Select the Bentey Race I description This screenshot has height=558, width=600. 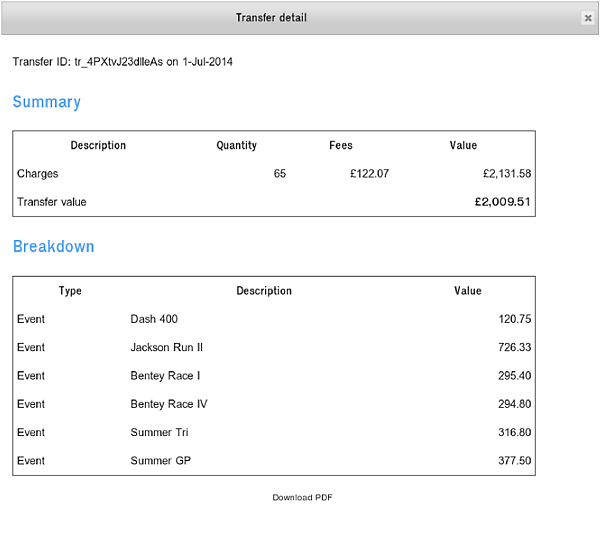point(165,375)
